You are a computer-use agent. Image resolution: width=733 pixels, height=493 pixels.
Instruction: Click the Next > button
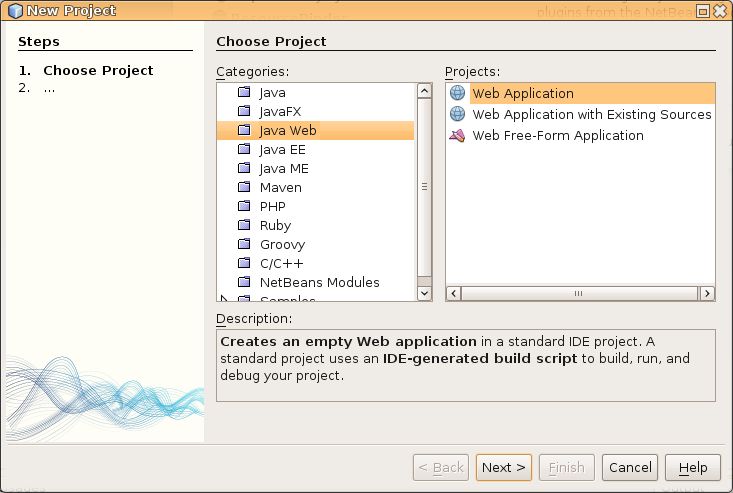pos(503,467)
